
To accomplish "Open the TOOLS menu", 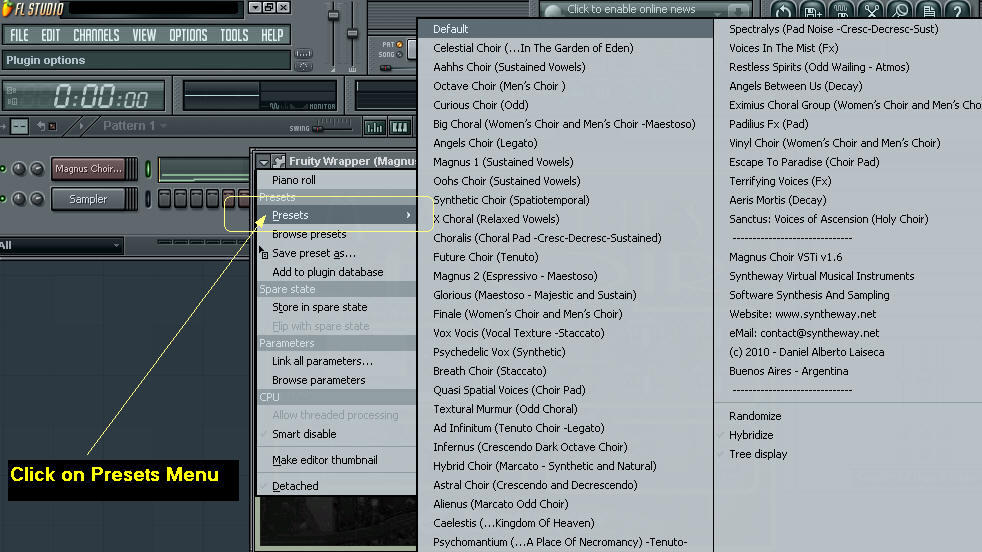I will (x=234, y=35).
